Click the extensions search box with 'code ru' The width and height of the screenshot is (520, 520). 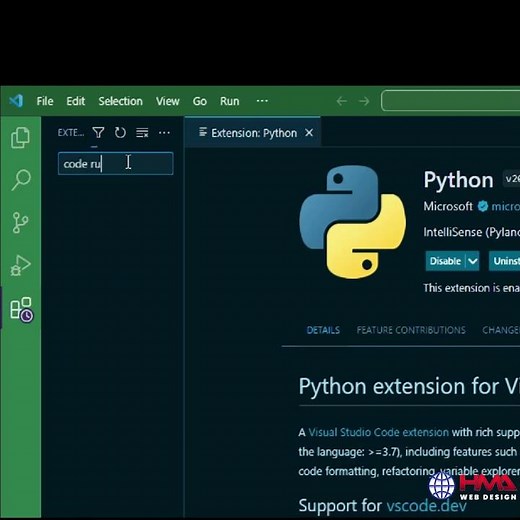(116, 163)
